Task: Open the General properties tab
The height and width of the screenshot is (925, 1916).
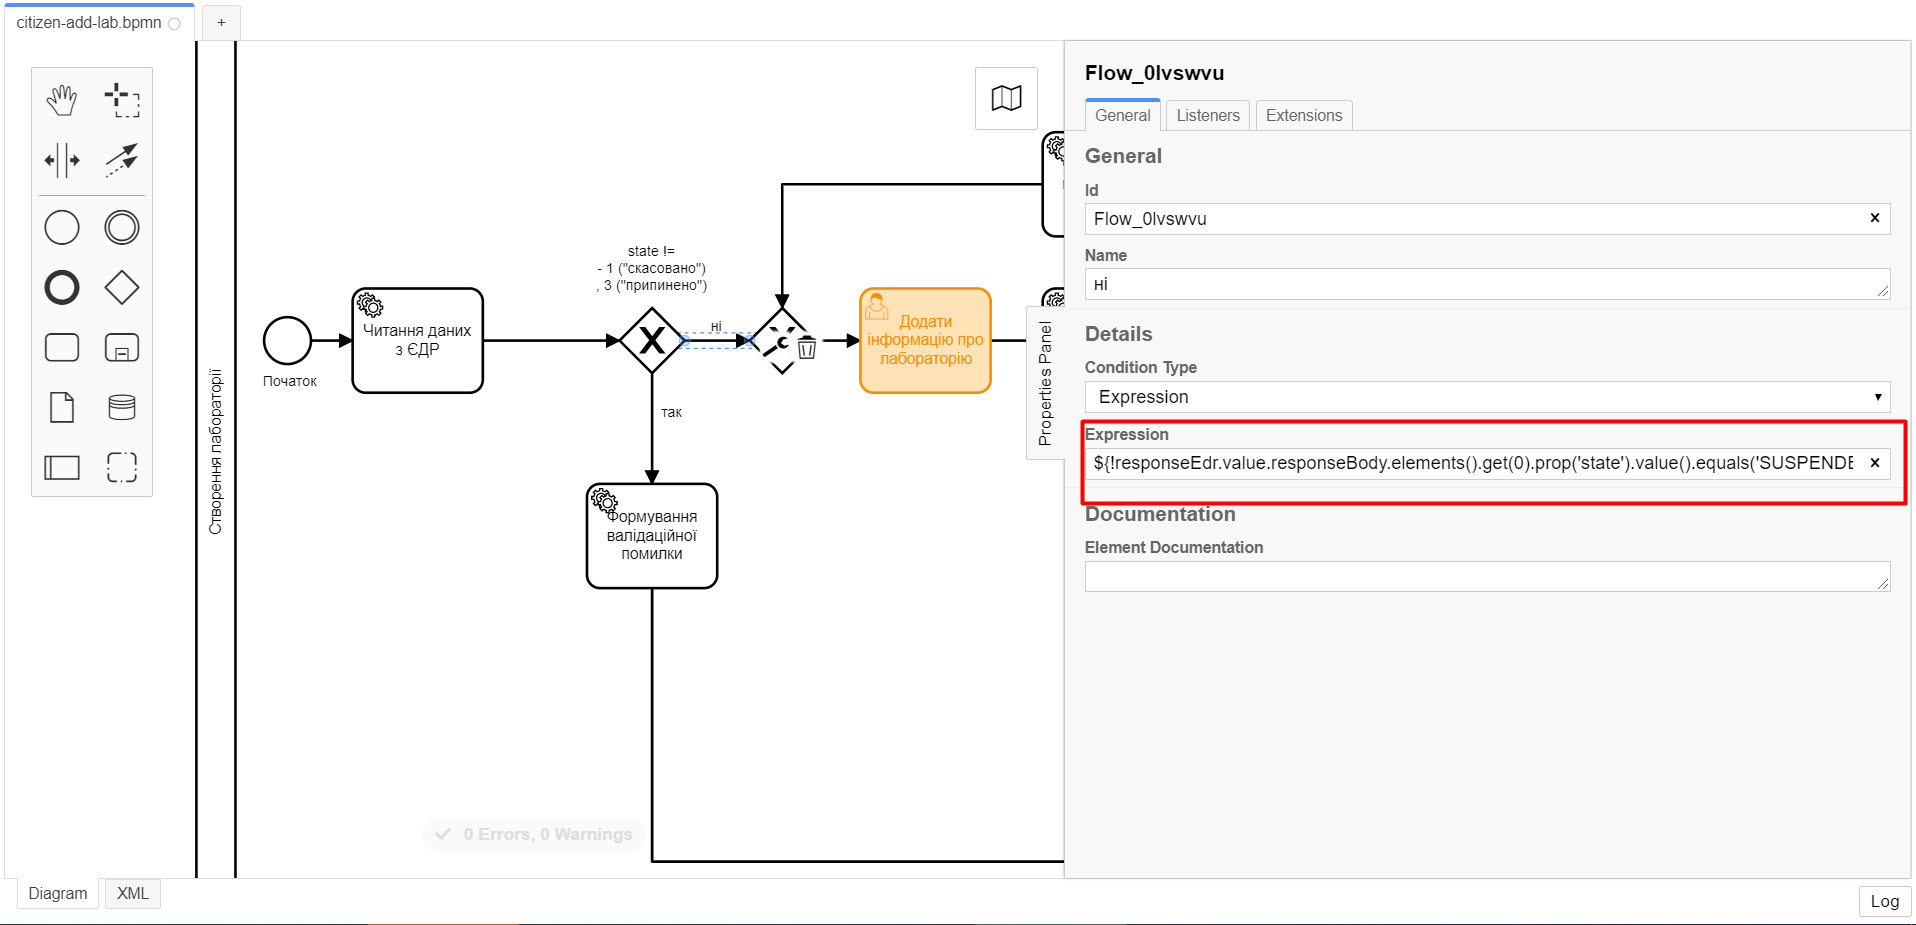Action: pyautogui.click(x=1122, y=115)
